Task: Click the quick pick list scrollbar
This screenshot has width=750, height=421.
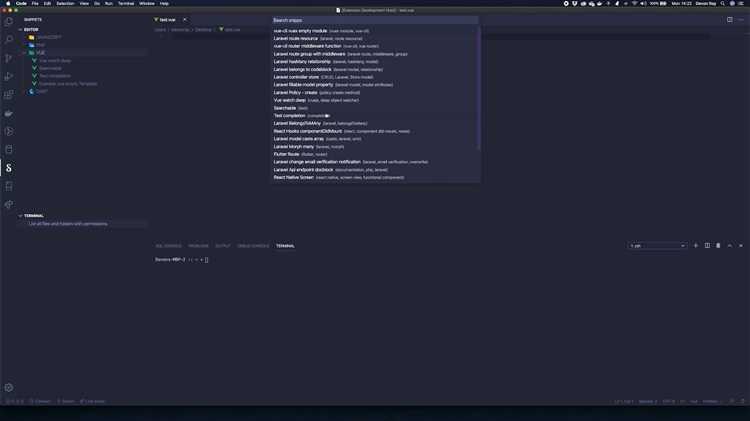Action: click(479, 88)
